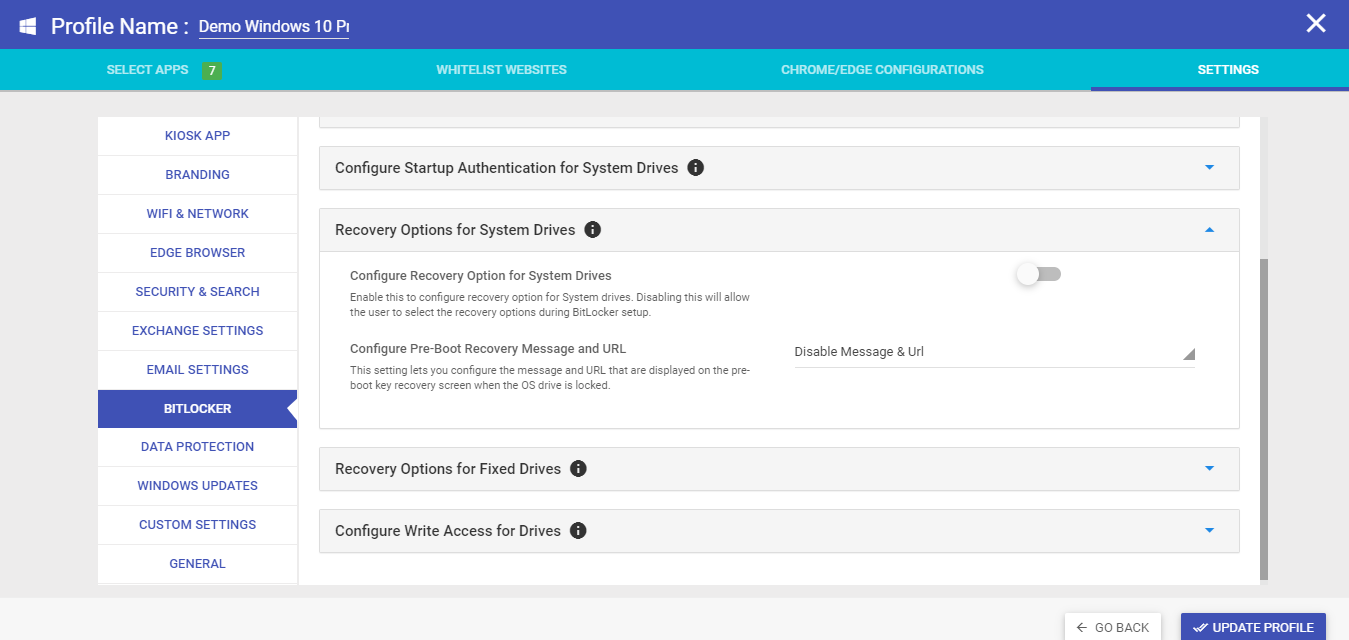Toggle Configure Recovery Option for System Drives switch

(x=1039, y=274)
